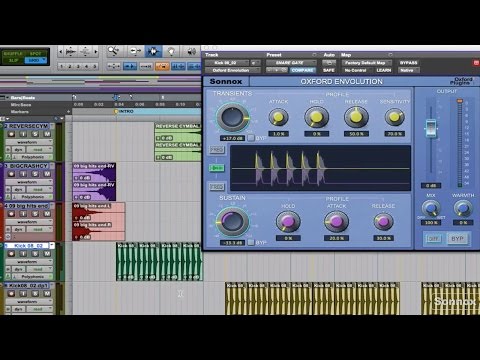Click the horizontal zoom out arrow
The image size is (480, 360).
click(60, 51)
